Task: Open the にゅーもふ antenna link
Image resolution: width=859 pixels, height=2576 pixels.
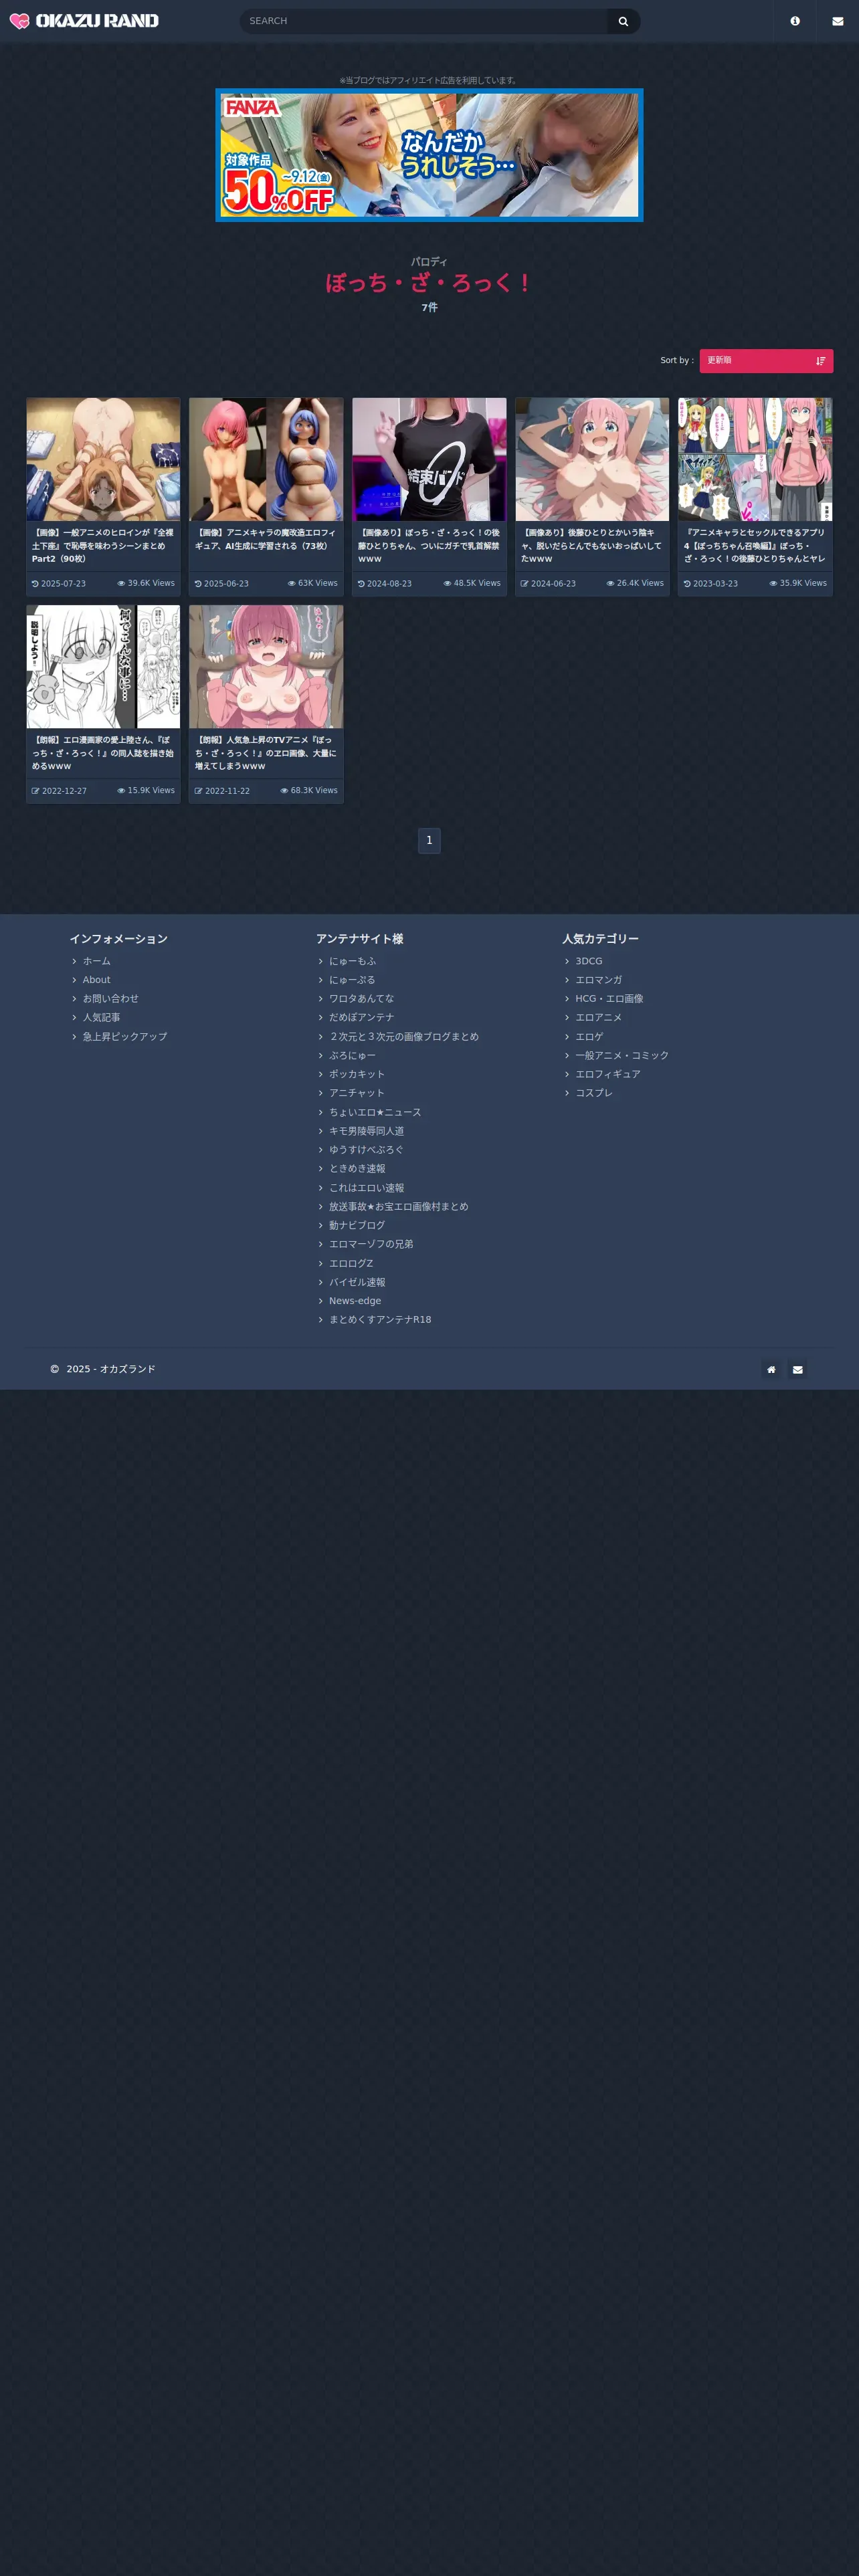Action: (353, 961)
